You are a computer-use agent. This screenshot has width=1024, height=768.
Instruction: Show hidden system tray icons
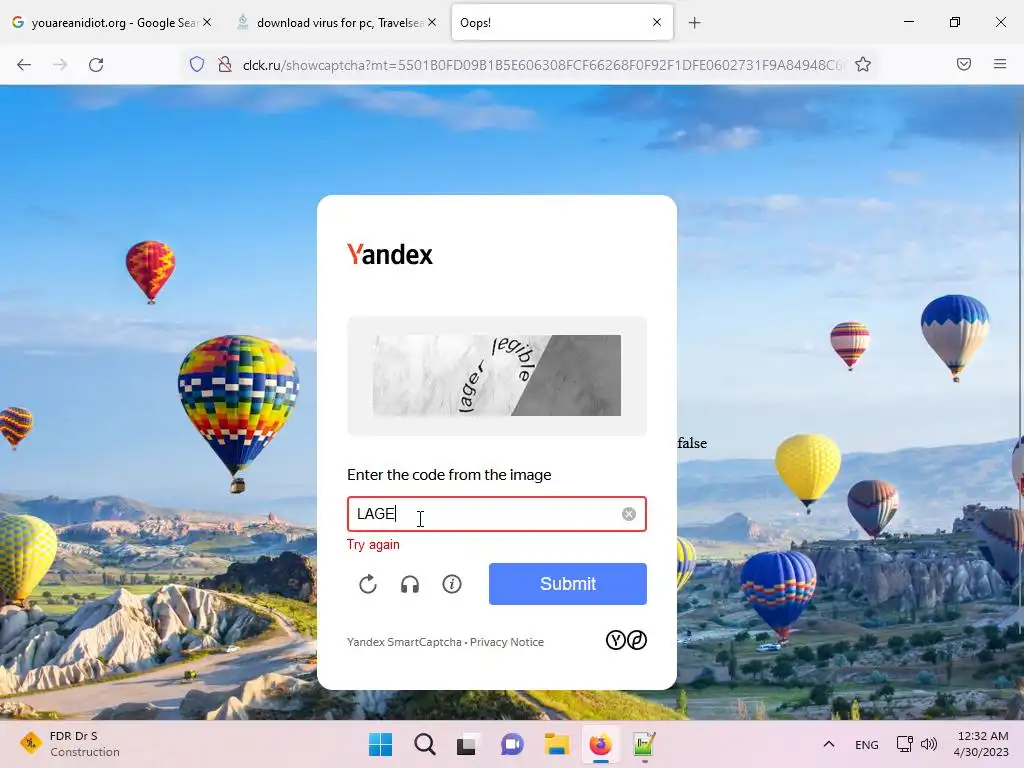click(x=829, y=744)
